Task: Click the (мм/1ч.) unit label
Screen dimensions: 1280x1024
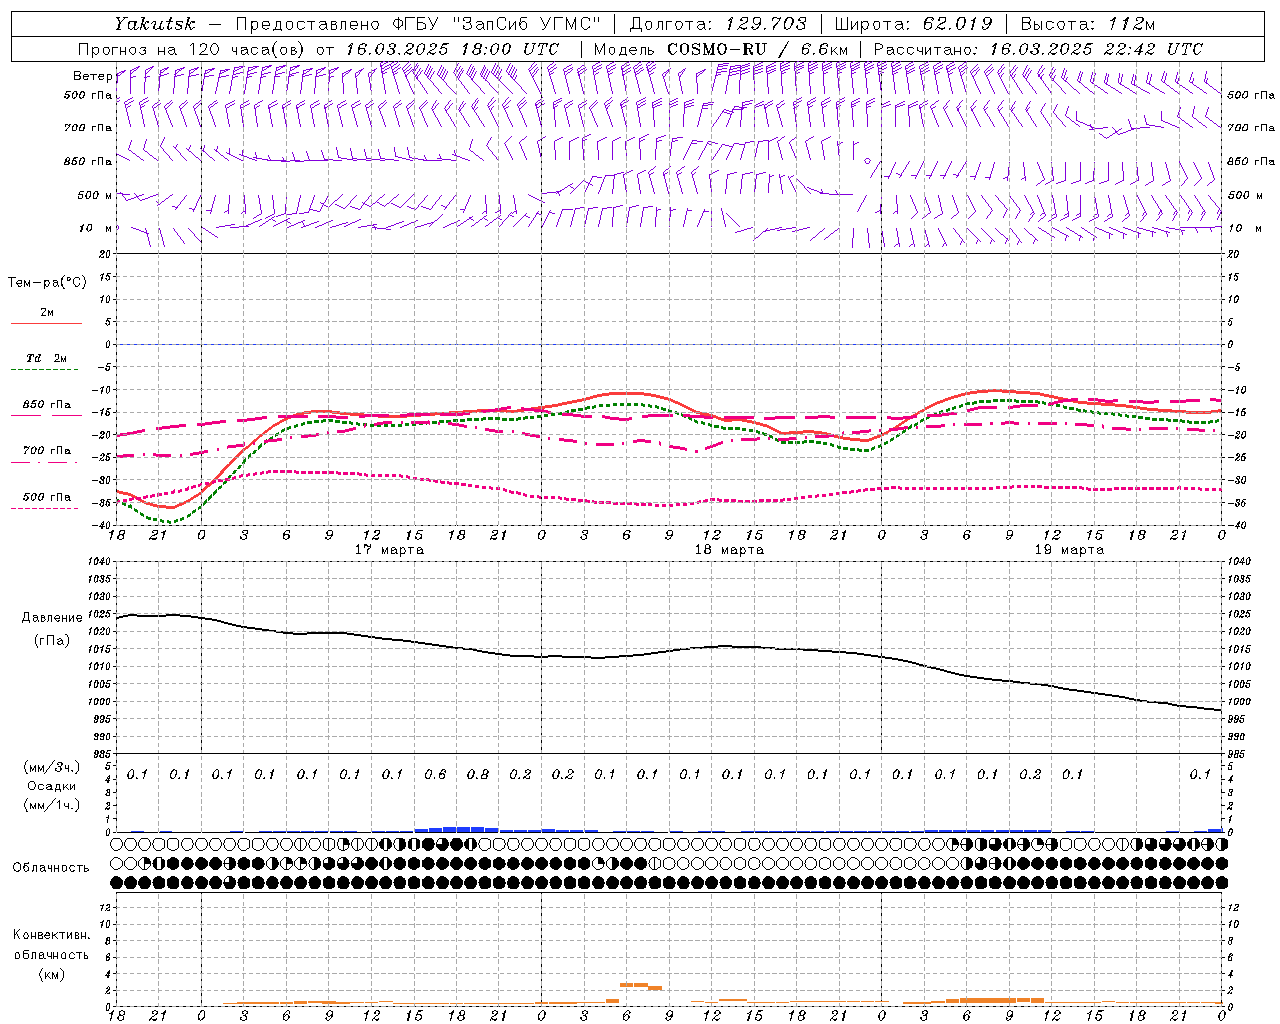Action: 52,804
